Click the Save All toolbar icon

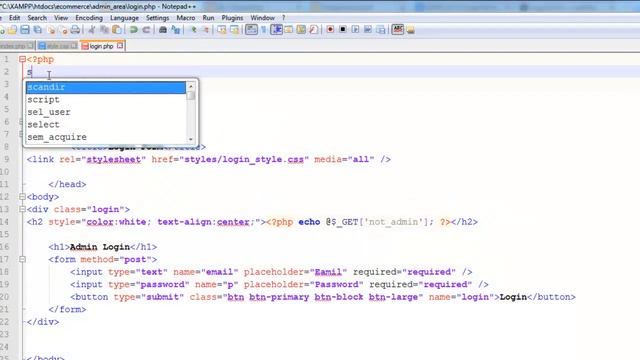pos(38,29)
